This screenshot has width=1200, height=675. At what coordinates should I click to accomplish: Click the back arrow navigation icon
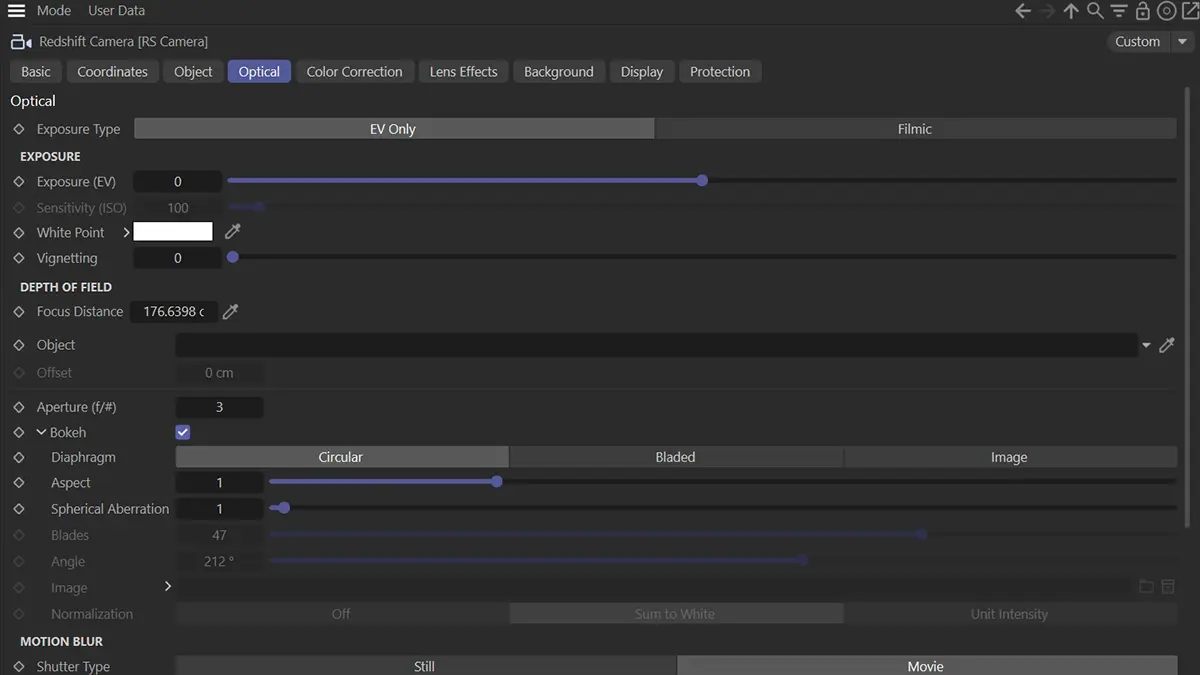pyautogui.click(x=1023, y=11)
